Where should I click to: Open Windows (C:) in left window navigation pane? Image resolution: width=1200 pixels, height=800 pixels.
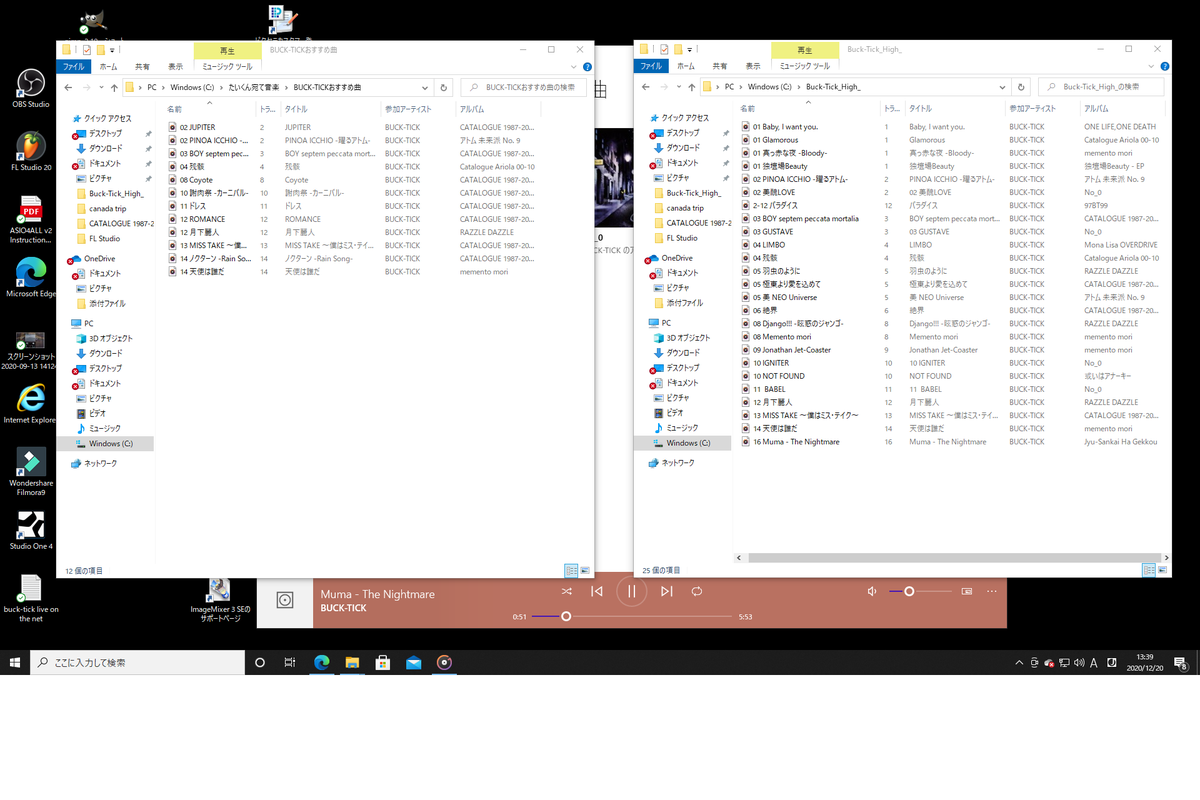click(x=110, y=443)
